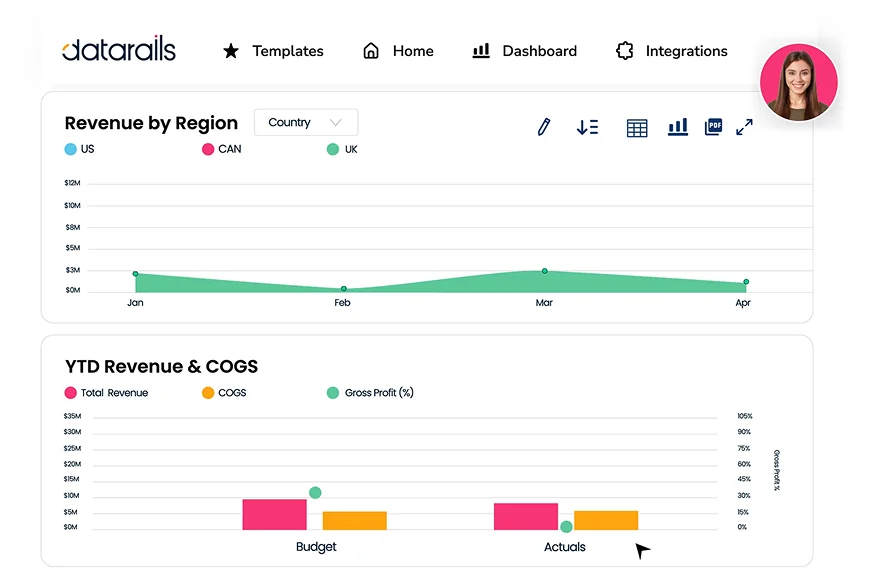Export the chart as PDF
This screenshot has width=879, height=578.
click(x=712, y=127)
